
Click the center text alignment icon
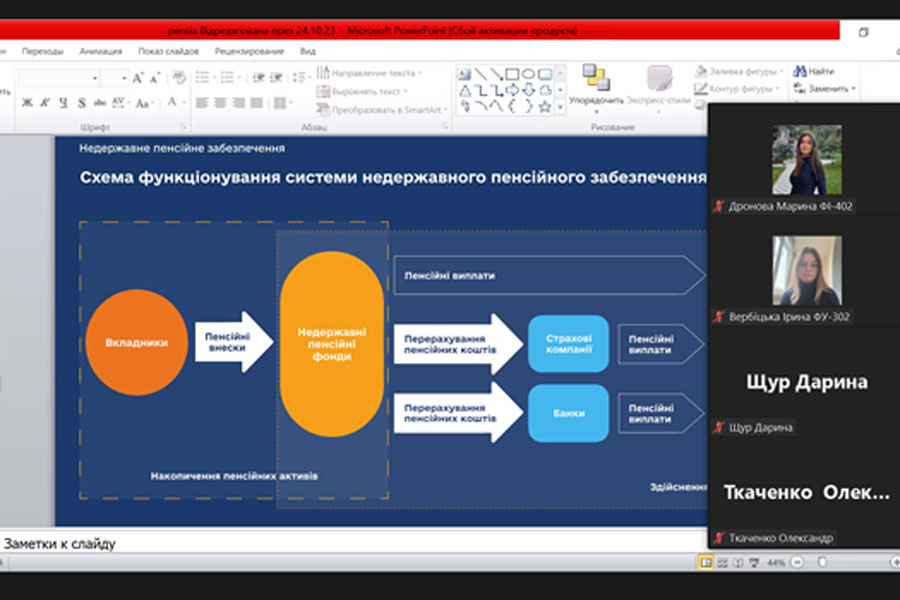click(220, 103)
